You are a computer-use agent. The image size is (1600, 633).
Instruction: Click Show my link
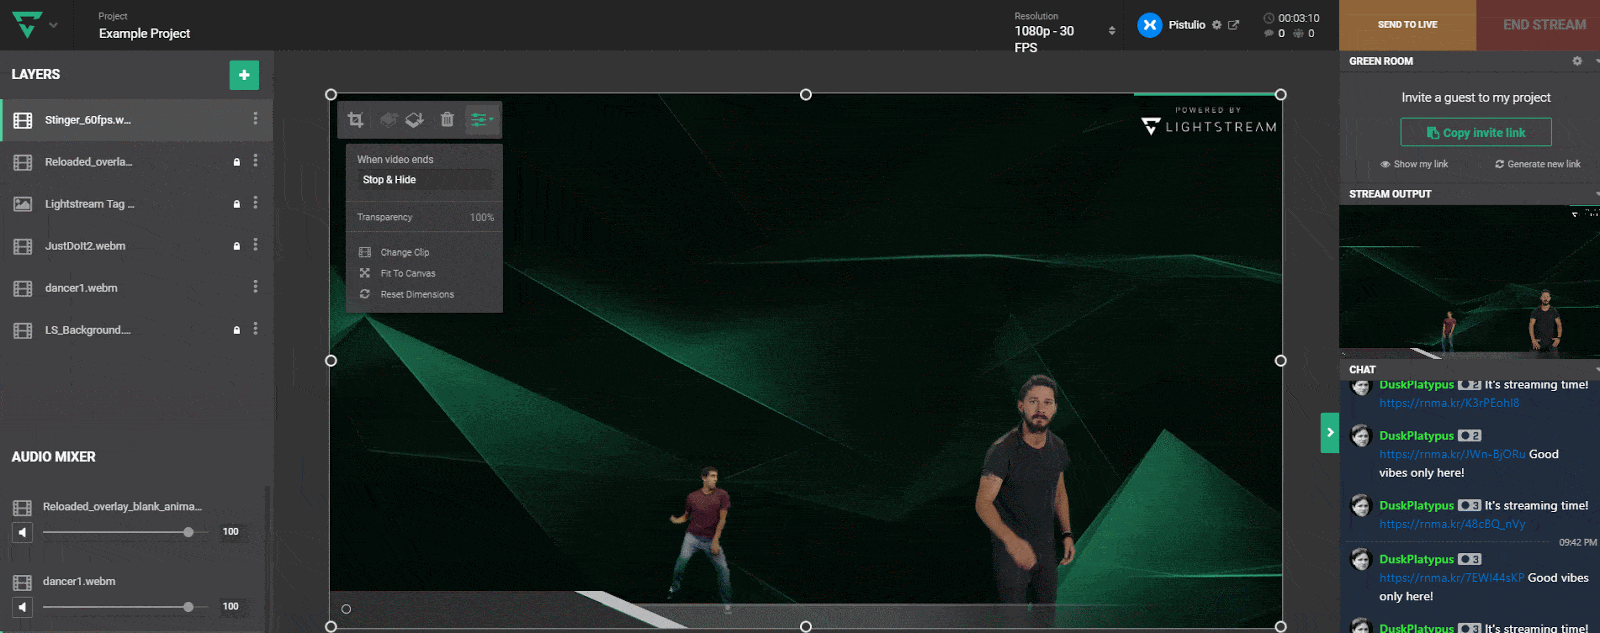coord(1414,164)
